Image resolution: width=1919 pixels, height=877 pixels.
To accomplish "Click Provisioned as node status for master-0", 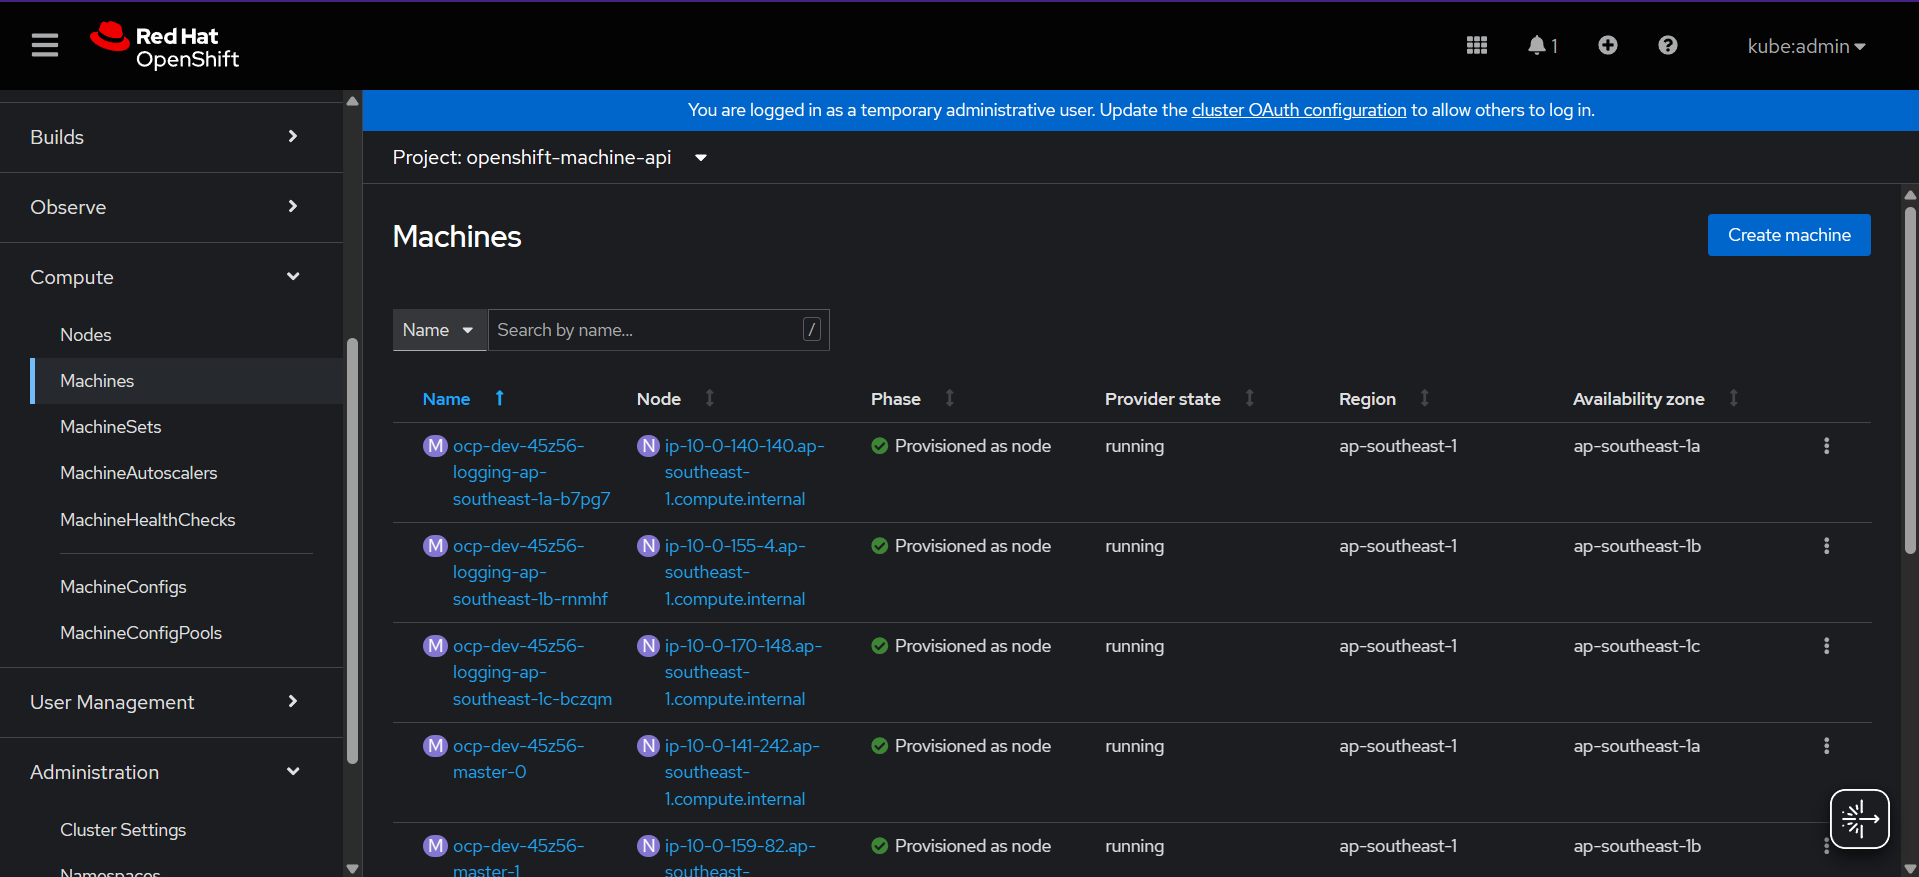I will pyautogui.click(x=961, y=746).
